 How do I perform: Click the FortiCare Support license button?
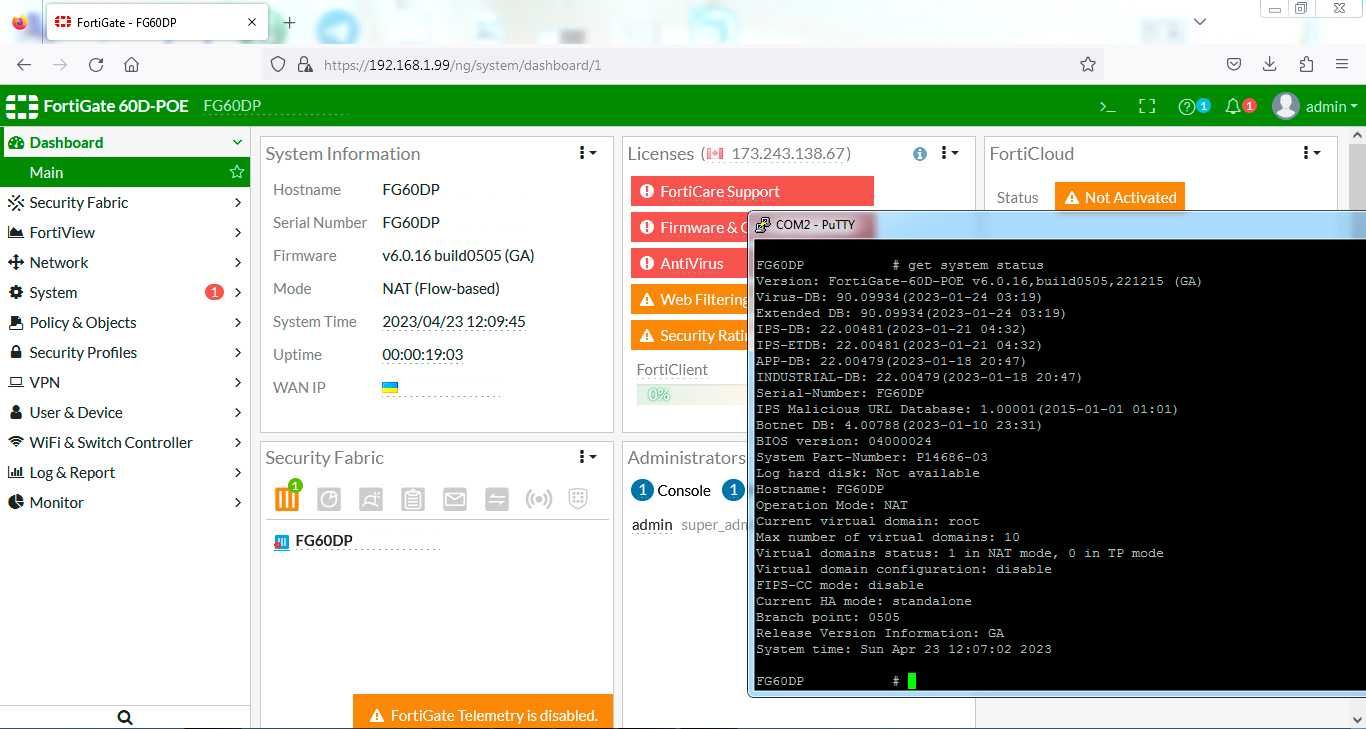click(752, 191)
